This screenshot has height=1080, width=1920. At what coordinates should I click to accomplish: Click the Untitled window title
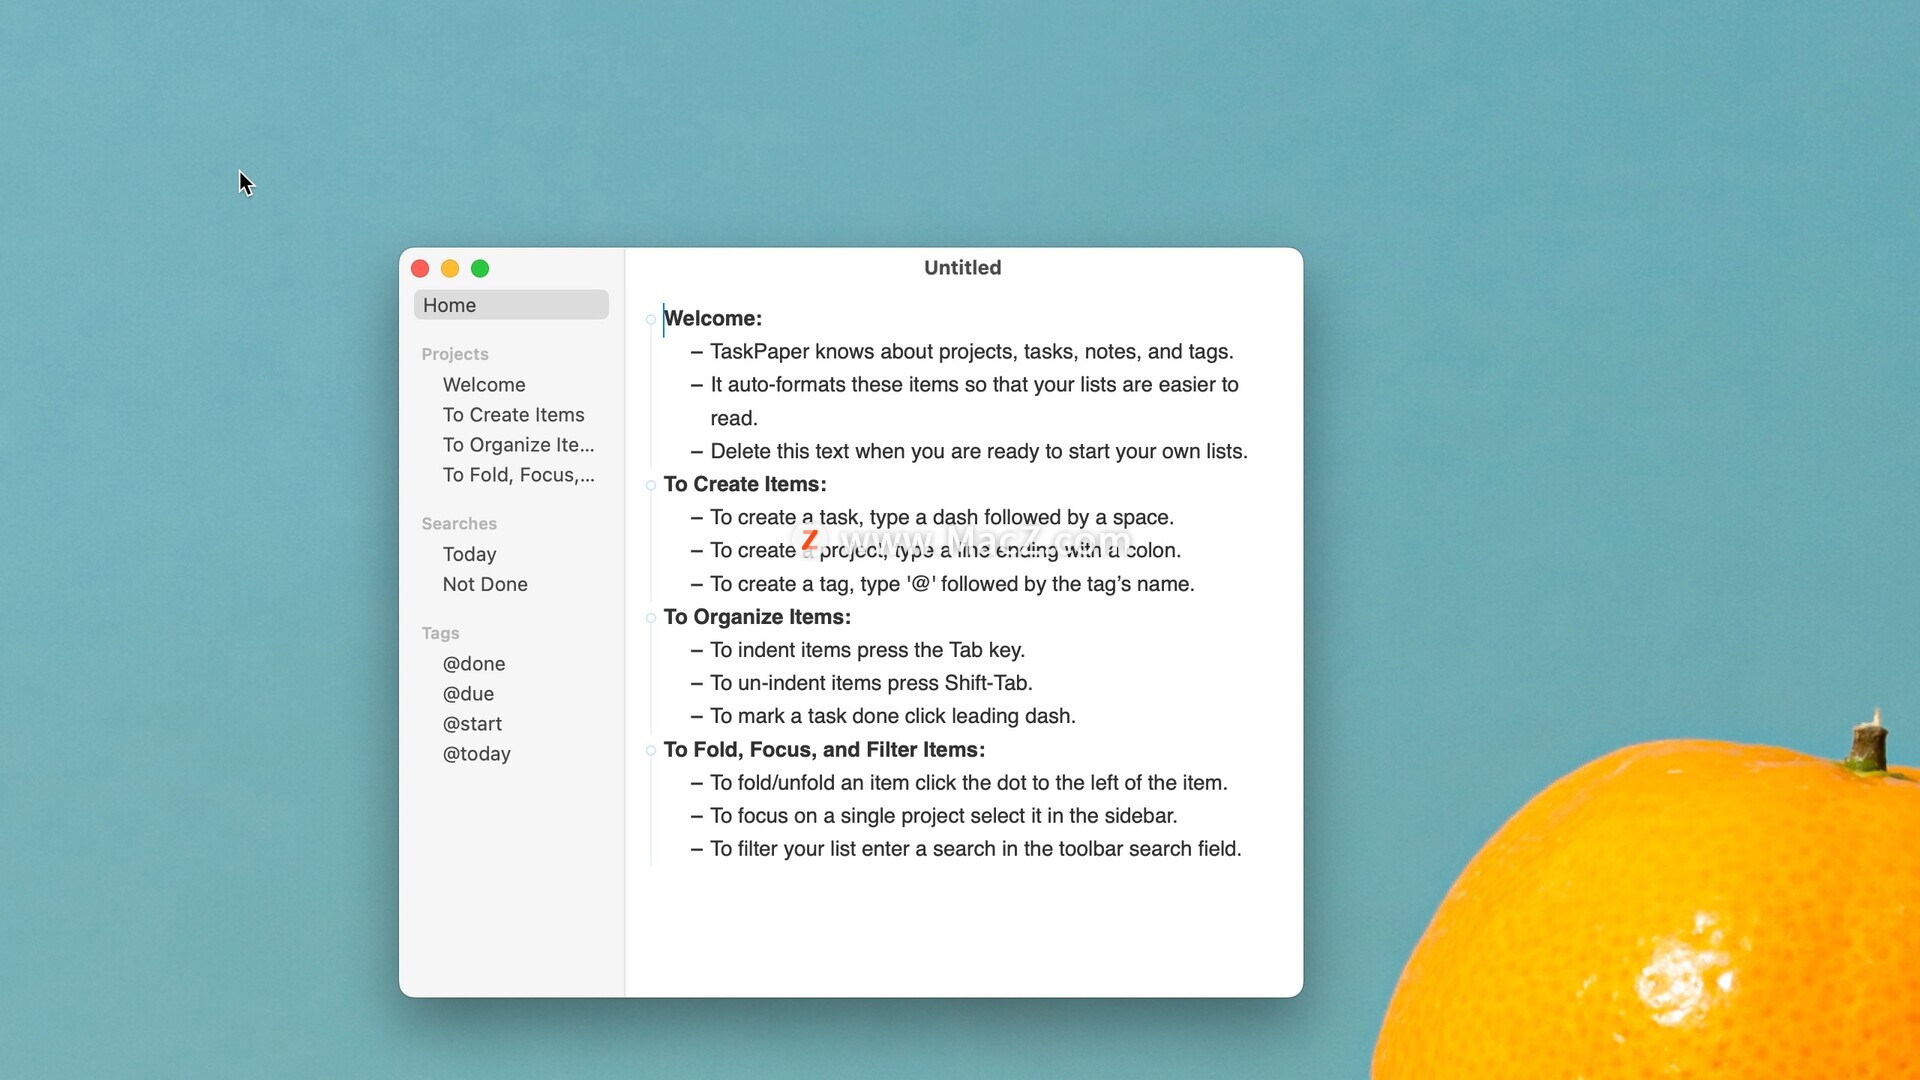(x=962, y=268)
